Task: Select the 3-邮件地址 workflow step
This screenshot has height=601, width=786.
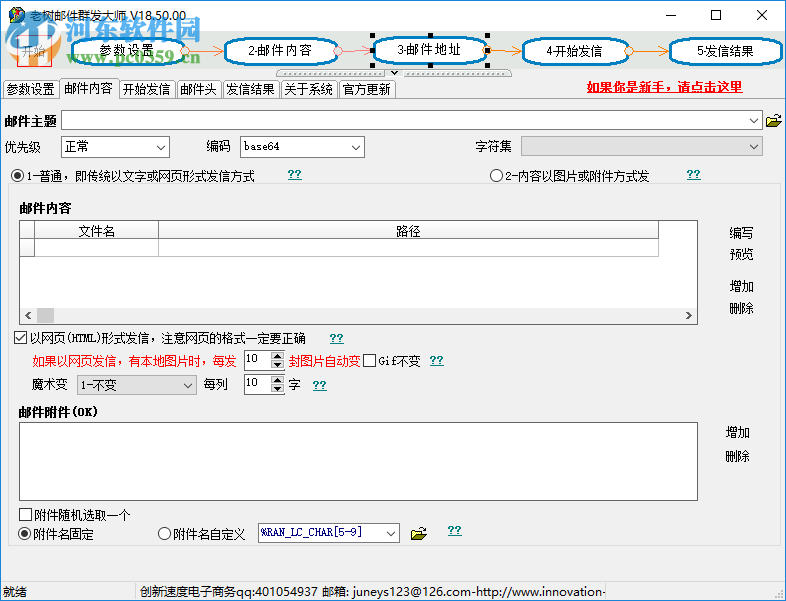Action: pos(429,50)
